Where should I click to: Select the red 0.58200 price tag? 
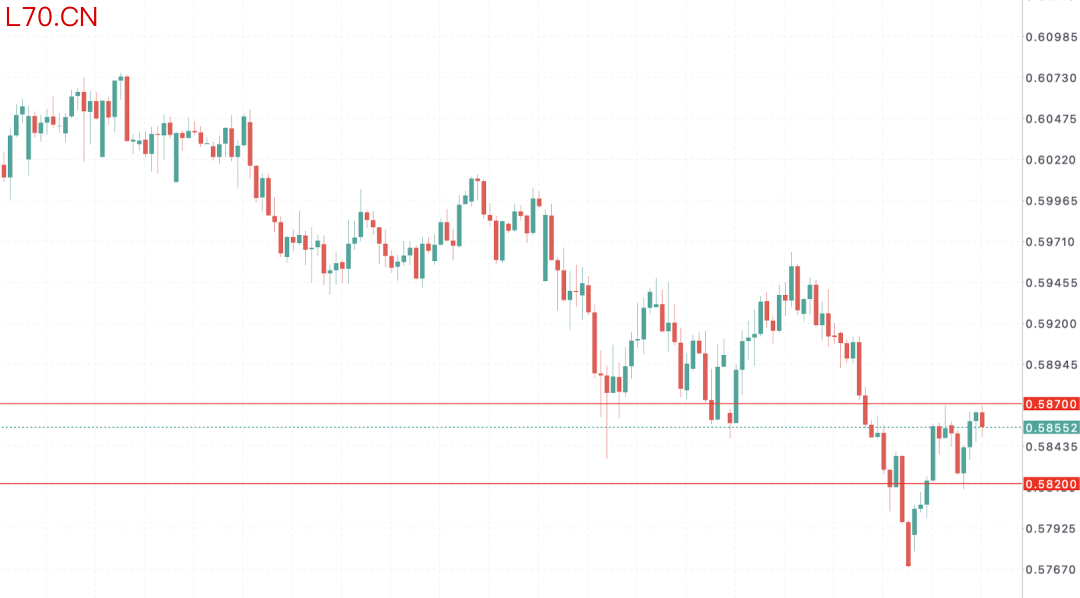pos(1051,484)
